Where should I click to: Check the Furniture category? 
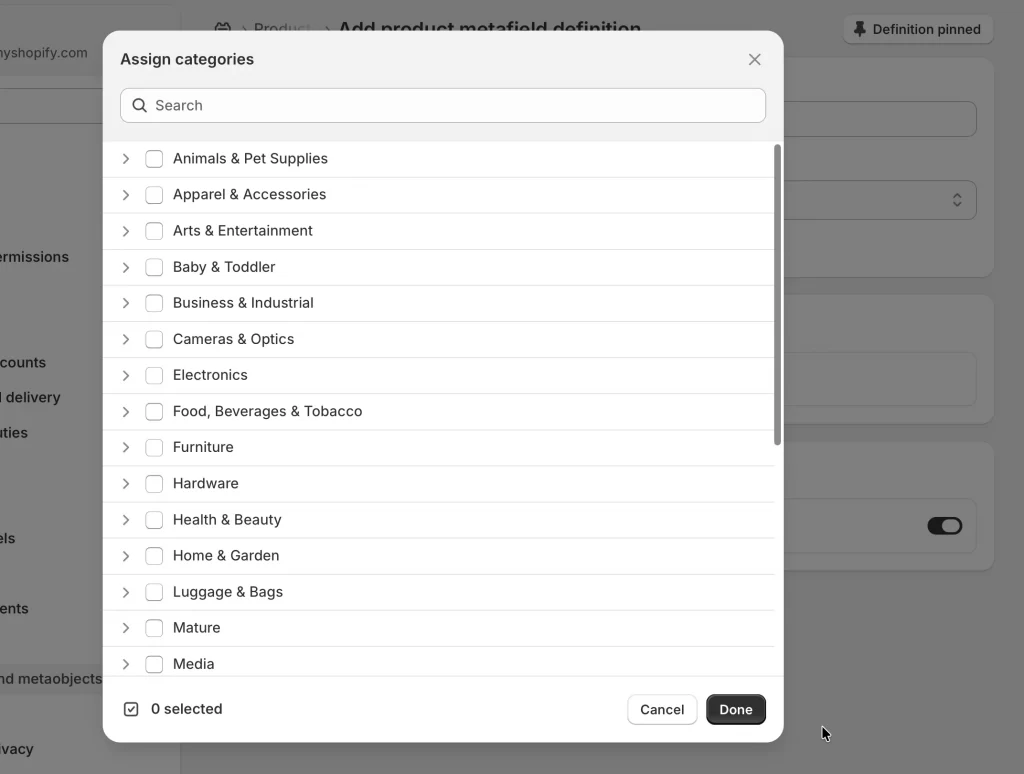tap(154, 447)
